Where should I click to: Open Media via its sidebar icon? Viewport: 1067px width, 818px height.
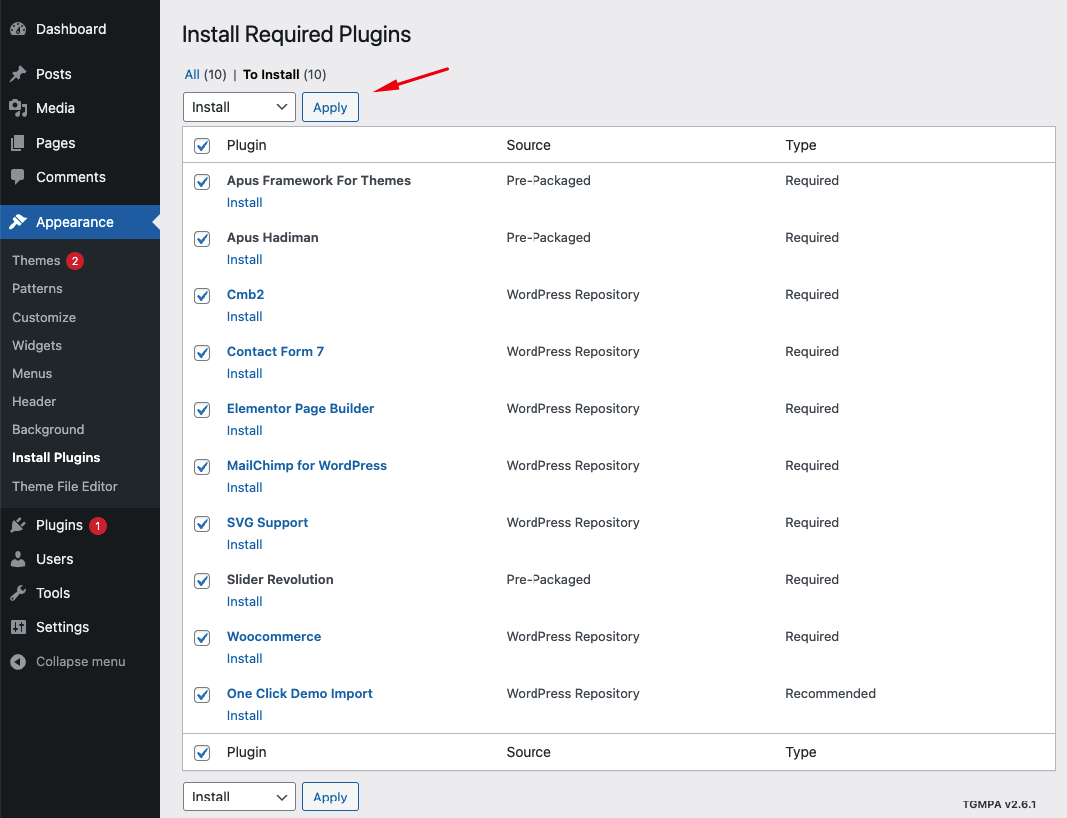pos(18,108)
